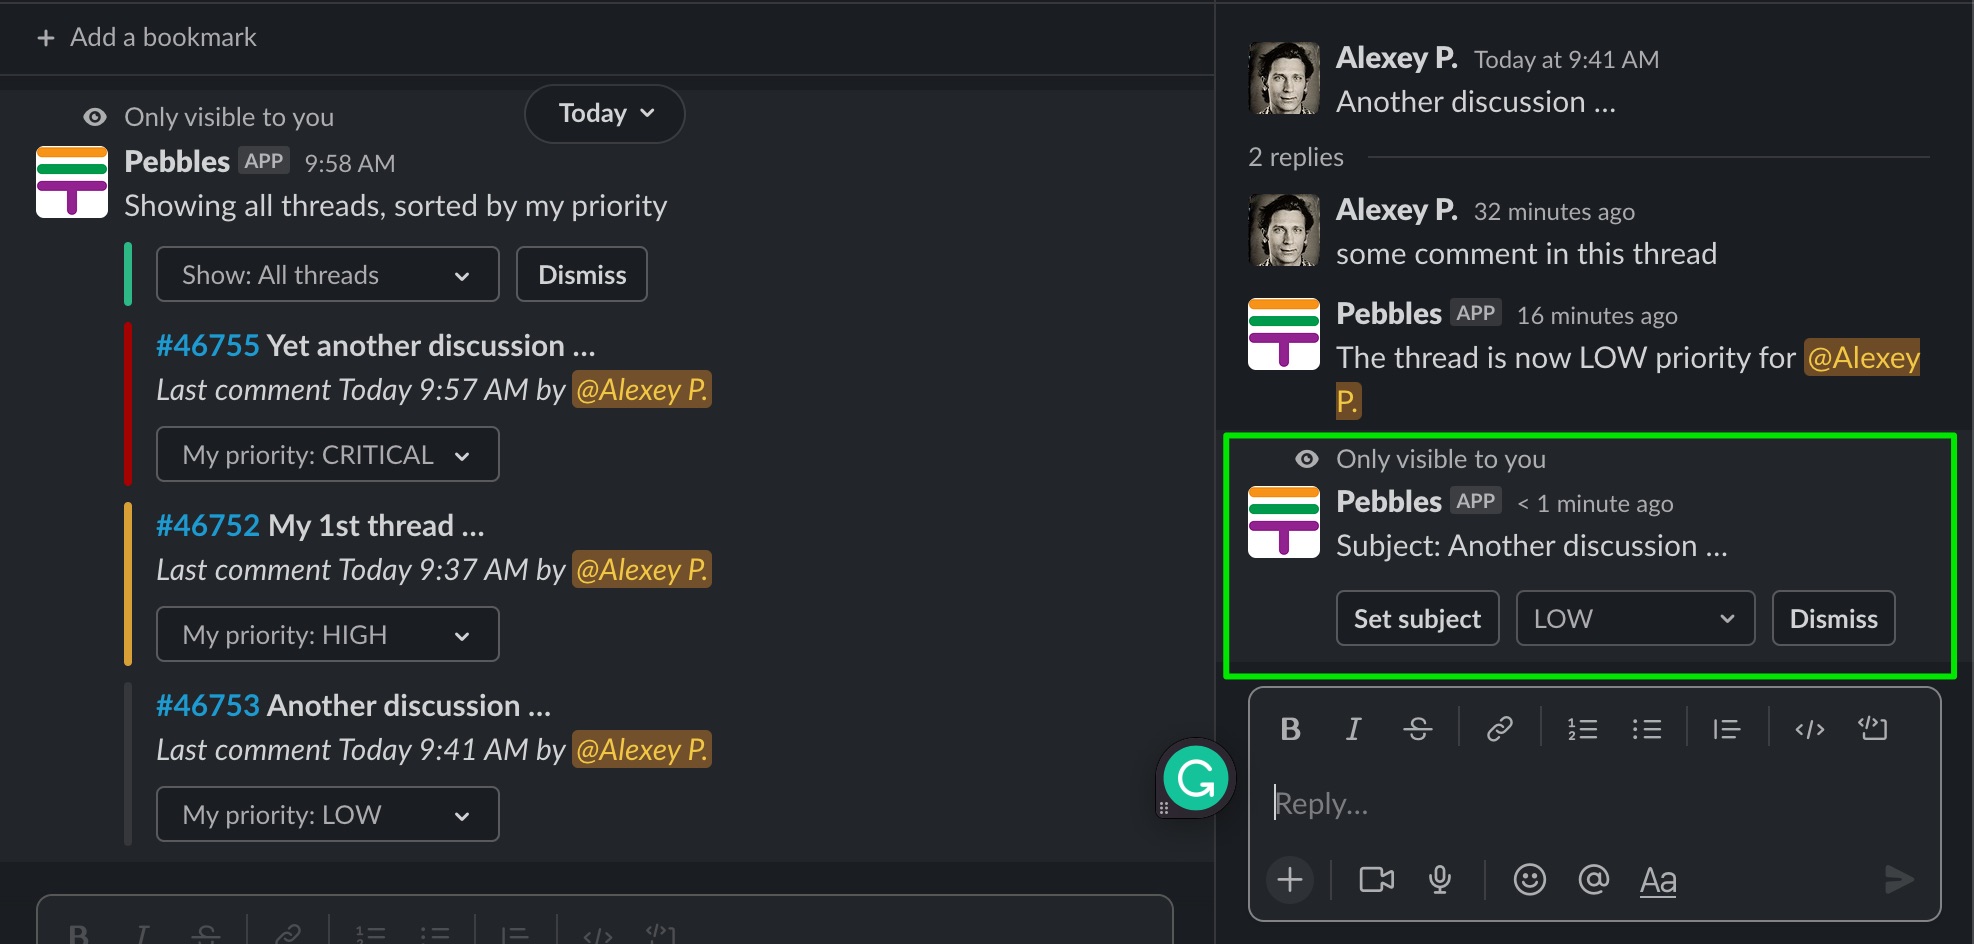This screenshot has width=1974, height=944.
Task: Toggle the Aa formatting toolbar
Action: tap(1657, 880)
